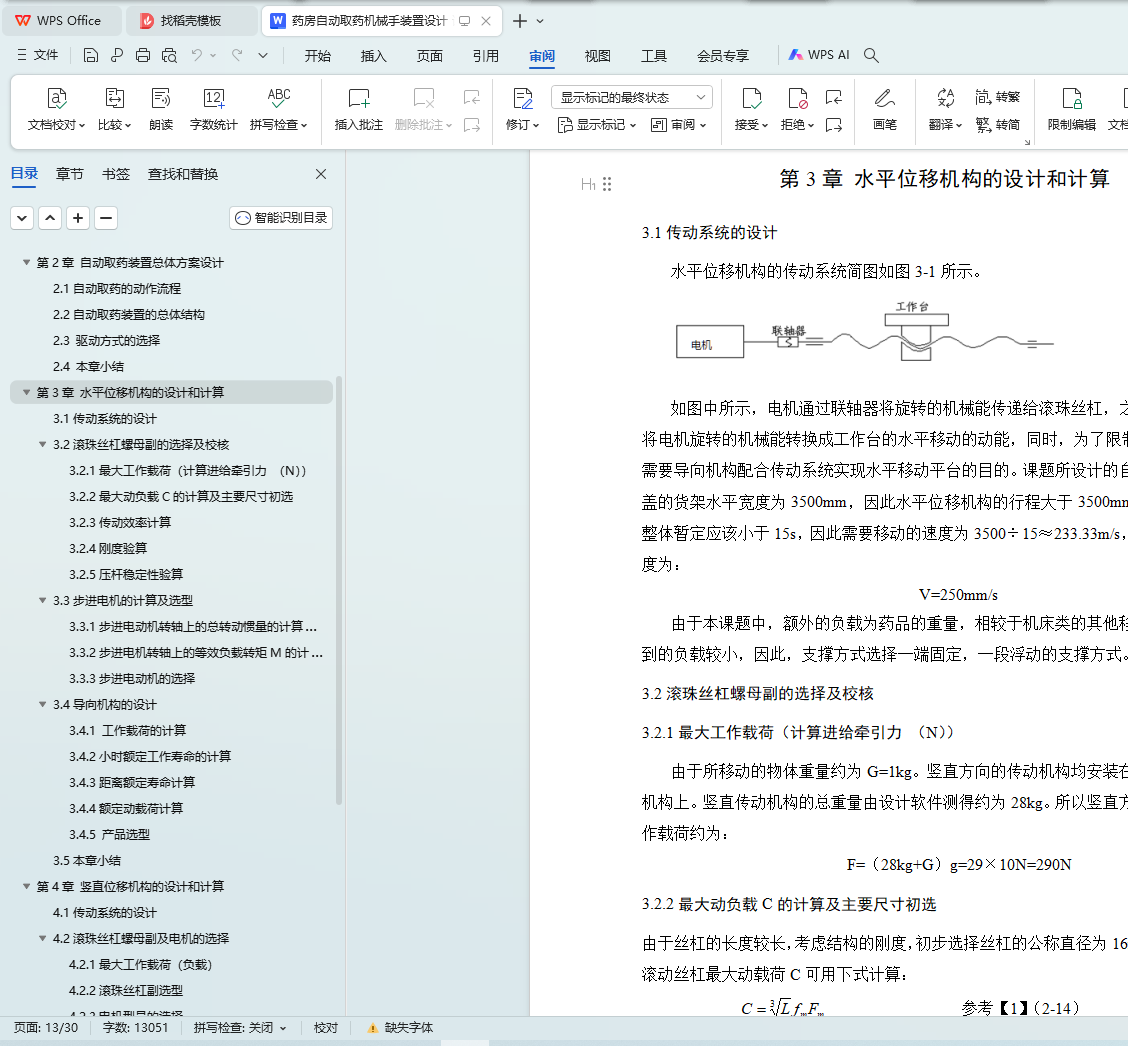
Task: Collapse section 3.2 滚珠丝杠螺母副 in outline
Action: [42, 445]
